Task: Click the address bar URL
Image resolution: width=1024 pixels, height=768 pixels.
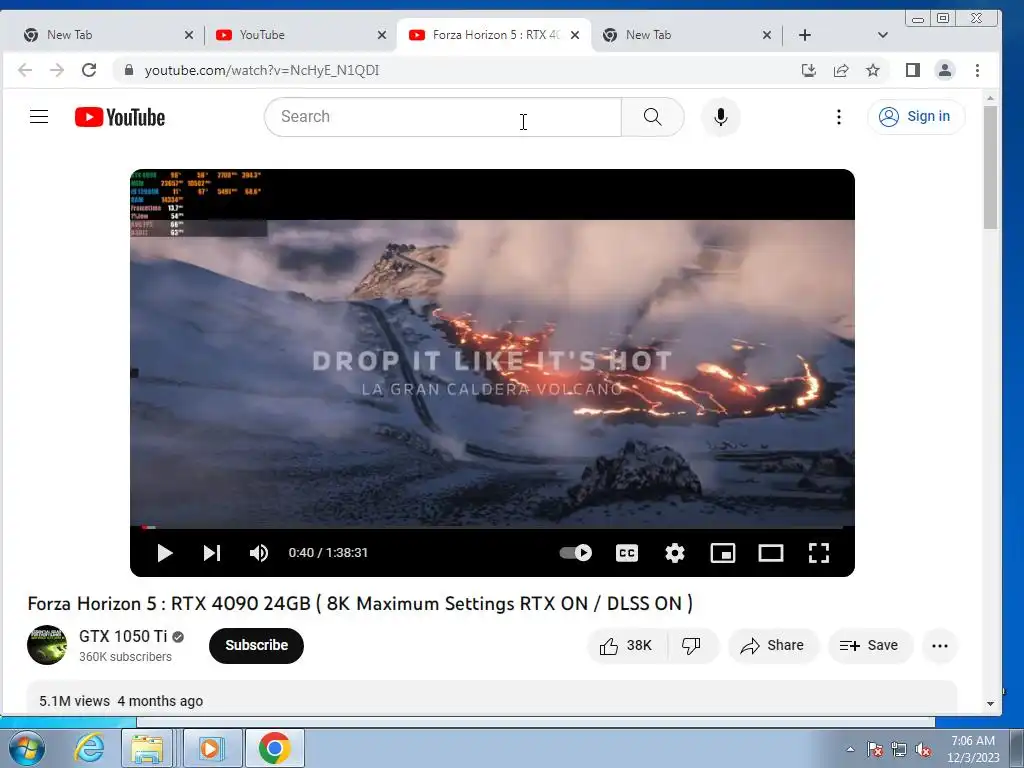Action: (261, 71)
